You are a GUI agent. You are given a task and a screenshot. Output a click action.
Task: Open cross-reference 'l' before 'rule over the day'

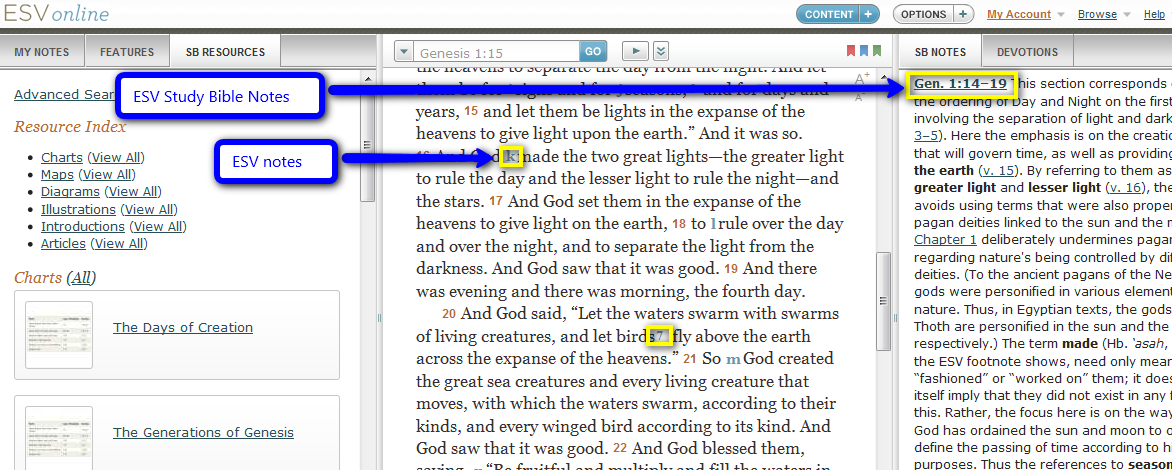click(x=713, y=223)
